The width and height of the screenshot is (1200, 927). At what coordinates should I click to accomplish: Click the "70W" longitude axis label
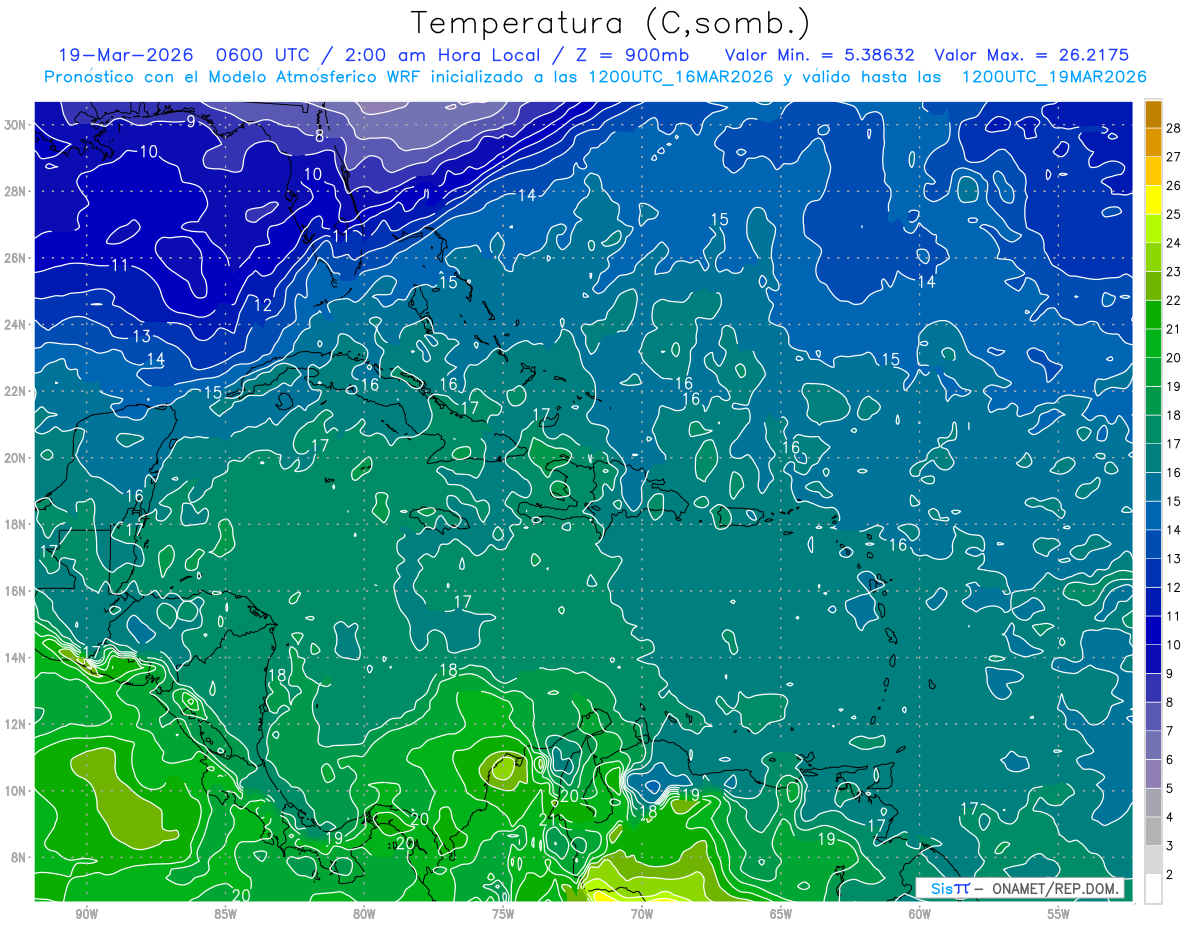[x=642, y=914]
